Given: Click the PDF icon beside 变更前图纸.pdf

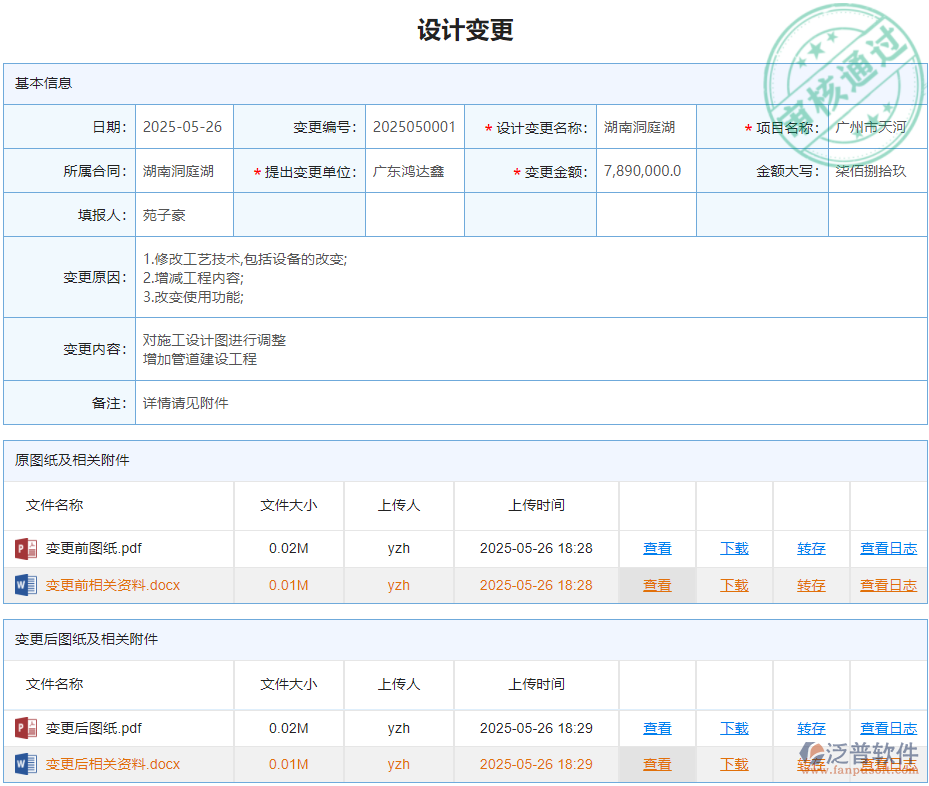Looking at the screenshot, I should 26,548.
